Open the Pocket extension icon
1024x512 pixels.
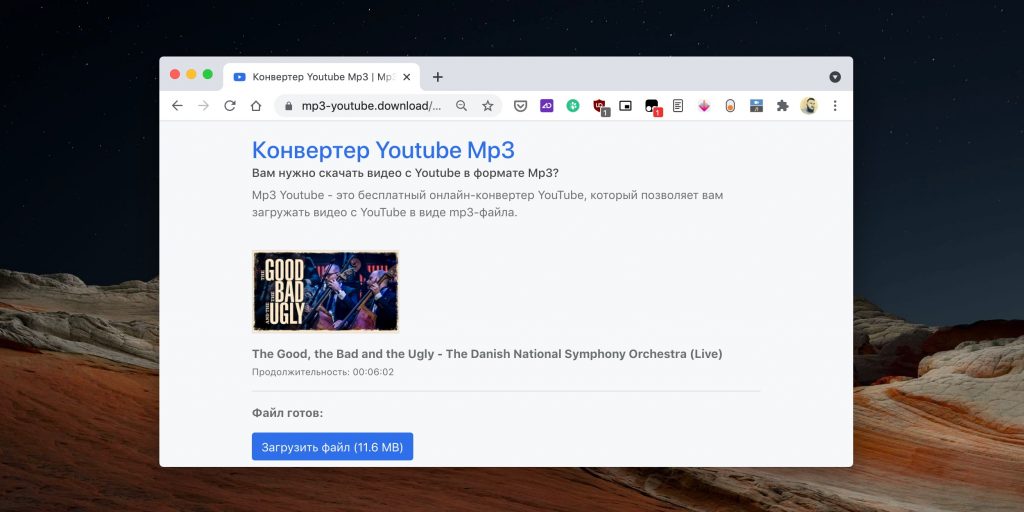coord(520,106)
